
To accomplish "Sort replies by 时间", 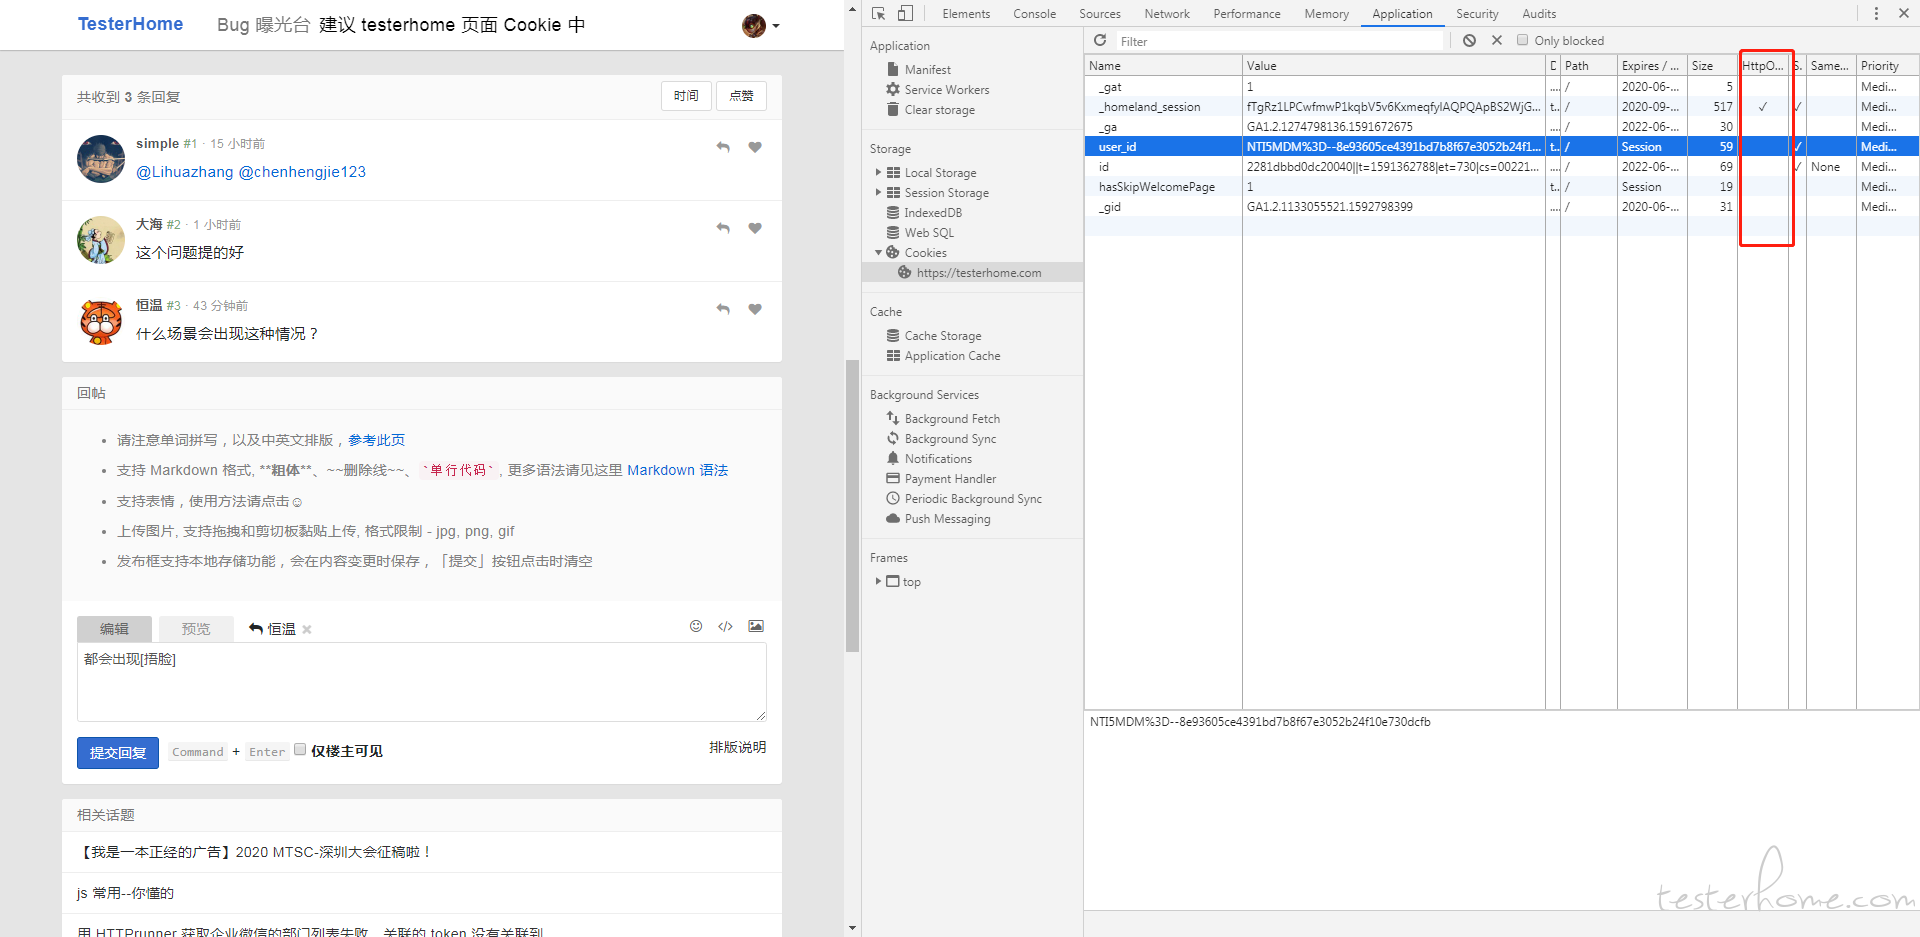I will point(686,96).
